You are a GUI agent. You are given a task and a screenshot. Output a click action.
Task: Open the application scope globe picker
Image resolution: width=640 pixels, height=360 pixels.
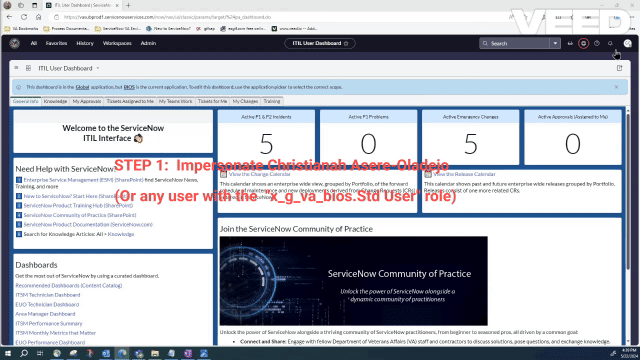584,43
